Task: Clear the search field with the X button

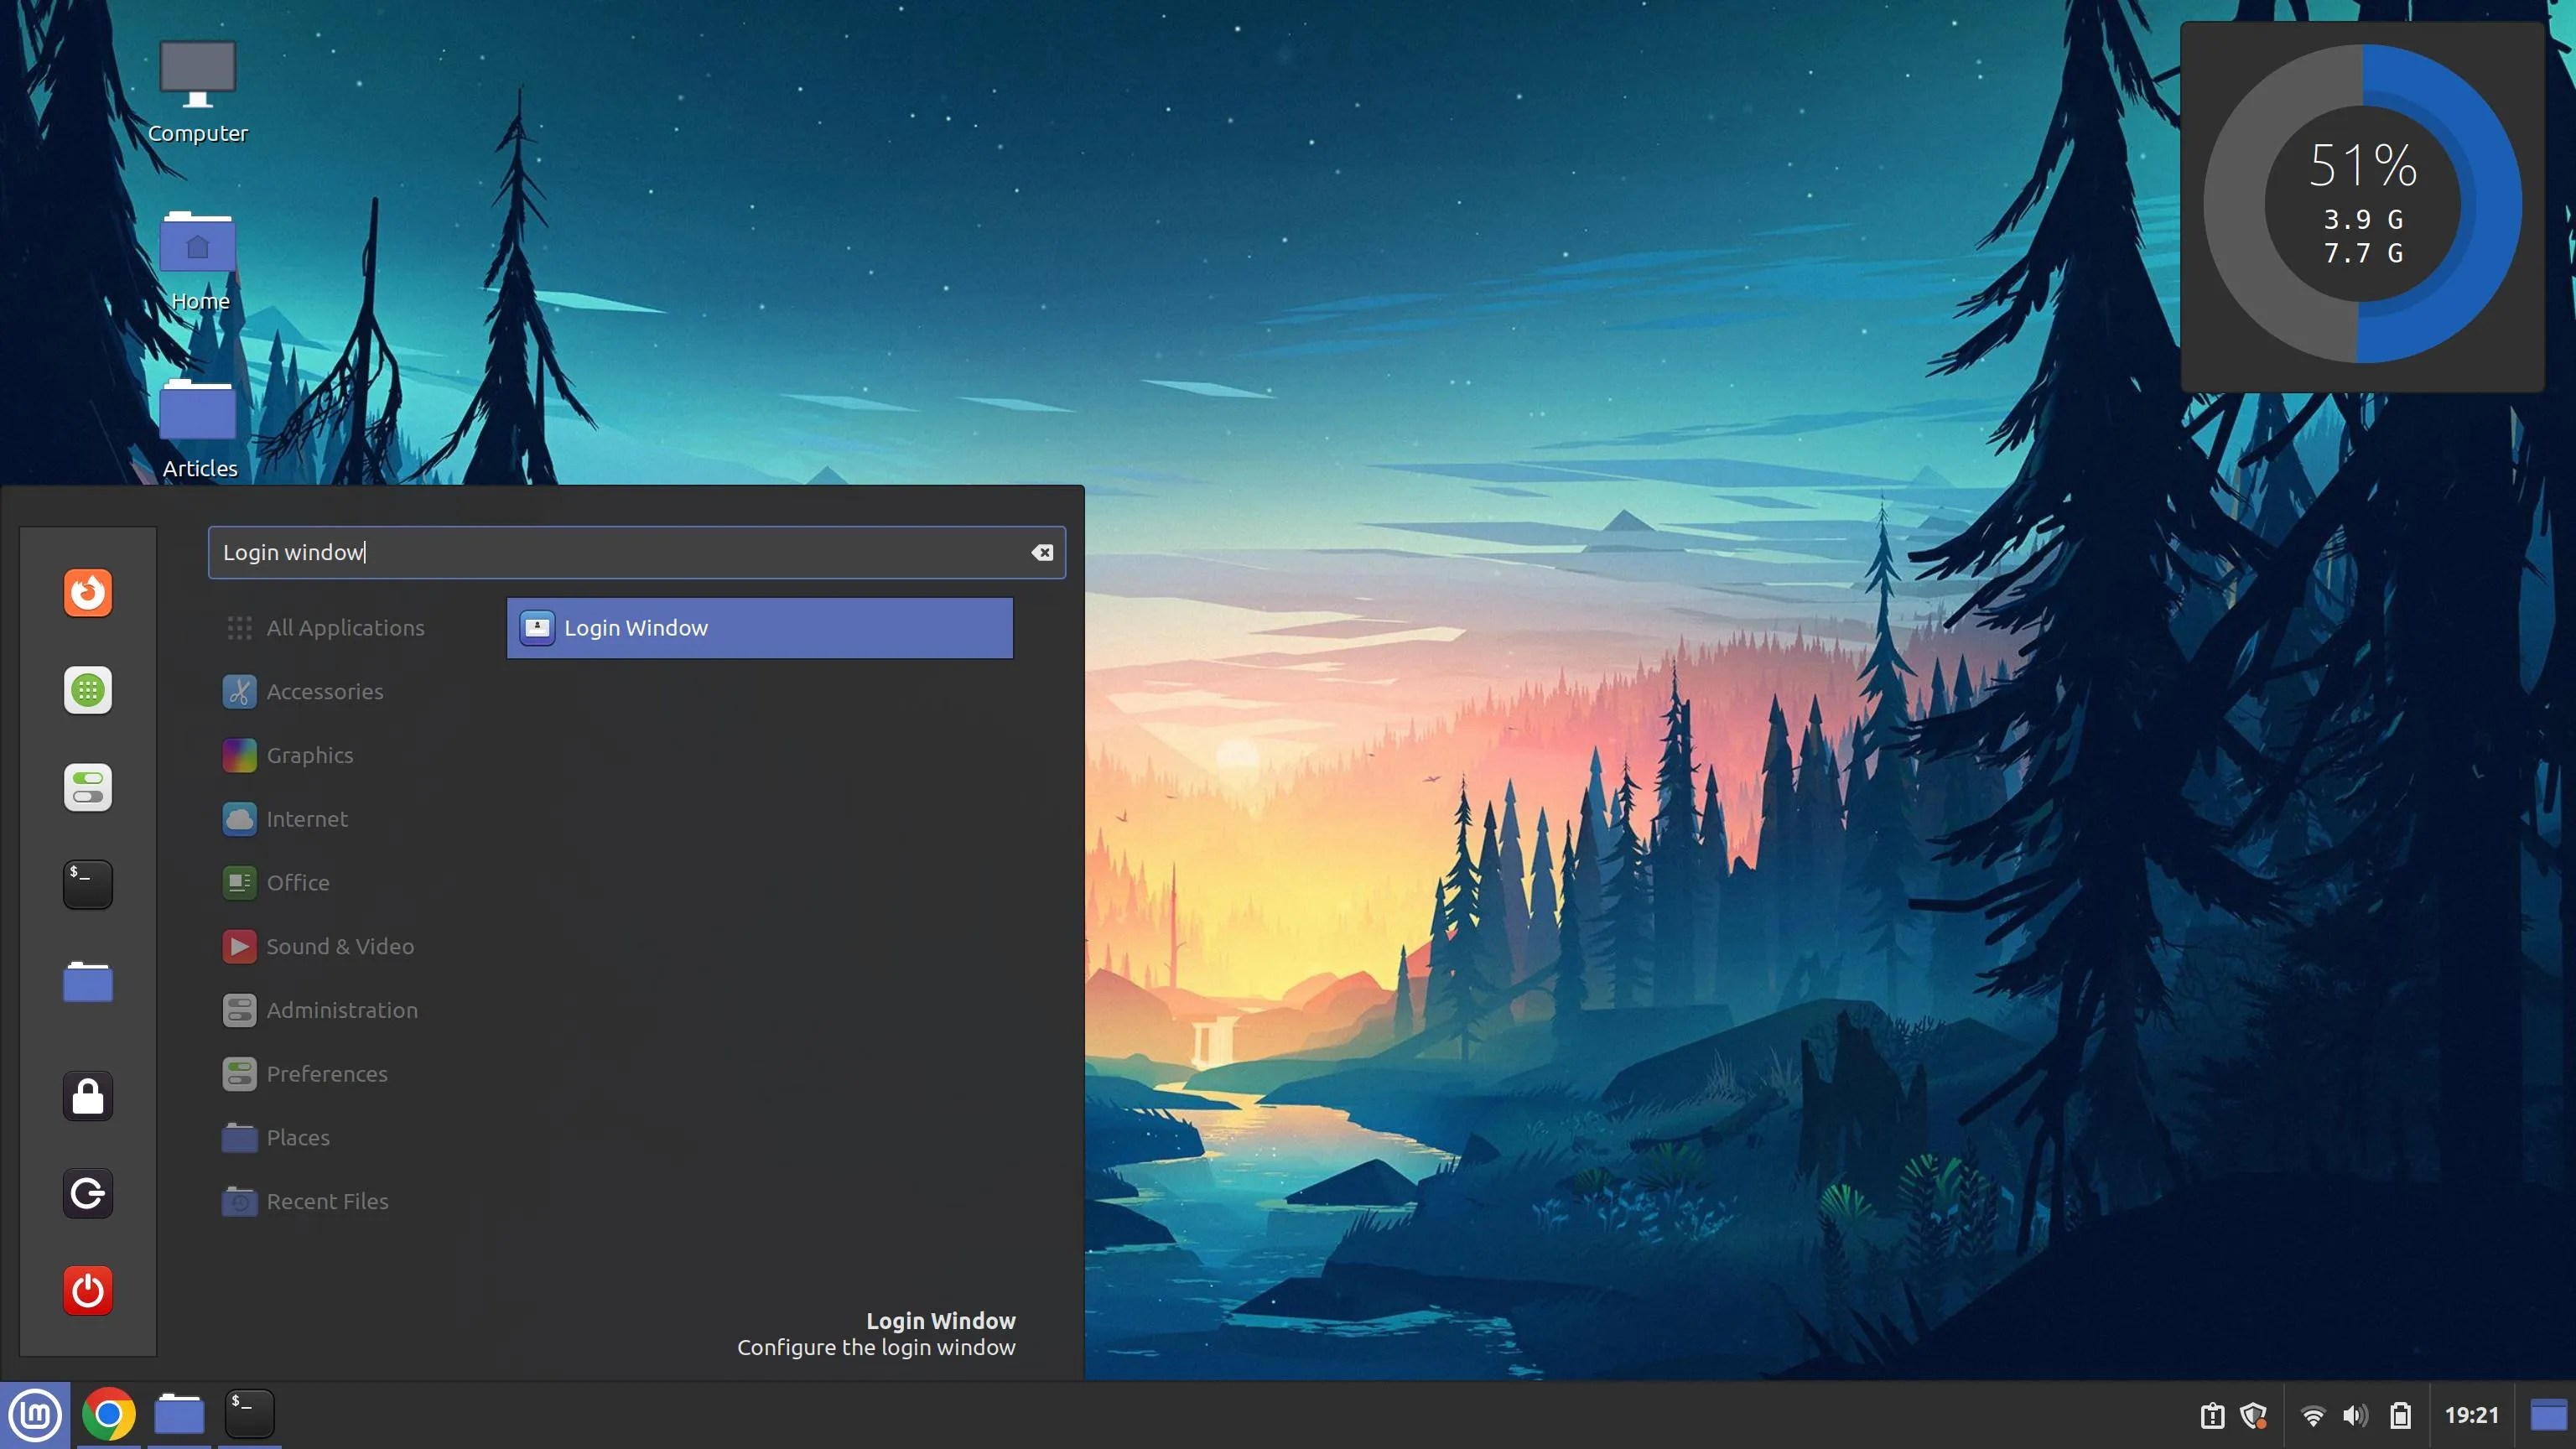Action: click(1042, 552)
